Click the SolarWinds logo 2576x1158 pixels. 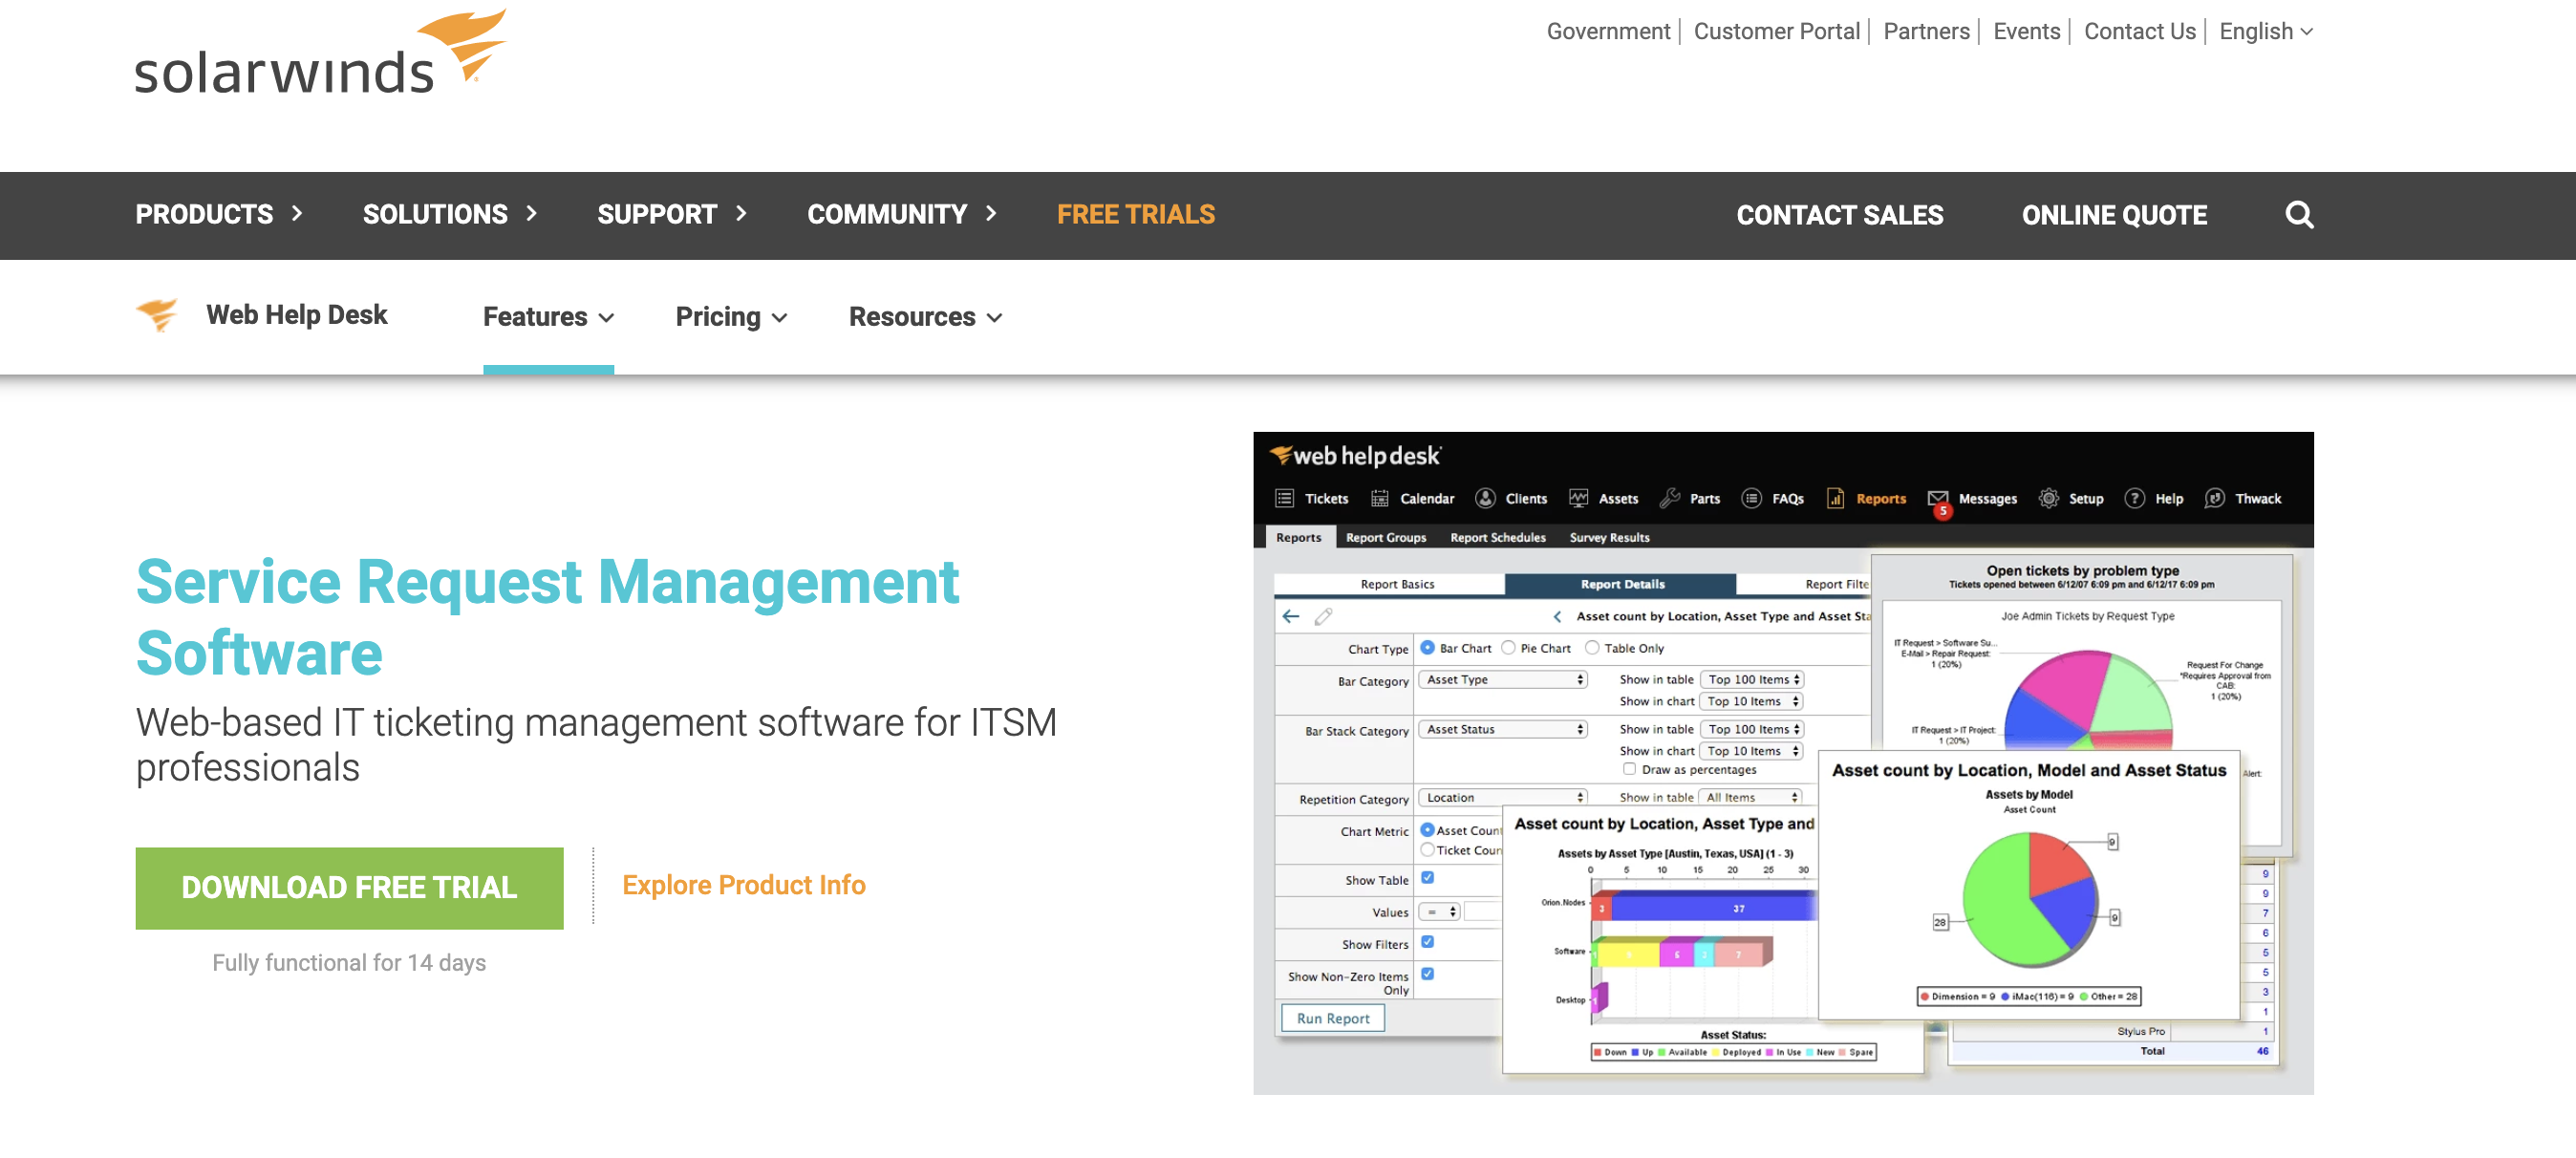pyautogui.click(x=320, y=56)
